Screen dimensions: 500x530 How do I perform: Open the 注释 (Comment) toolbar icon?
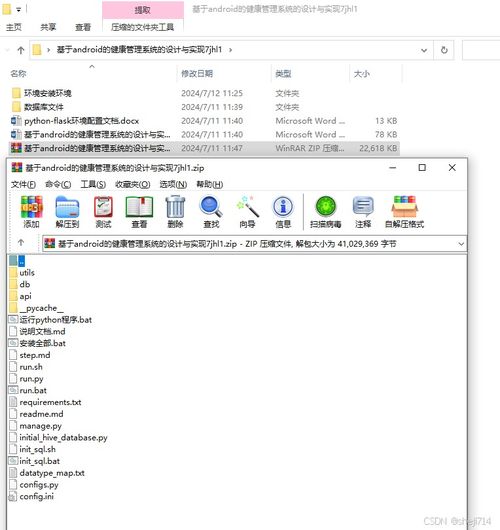[x=363, y=212]
